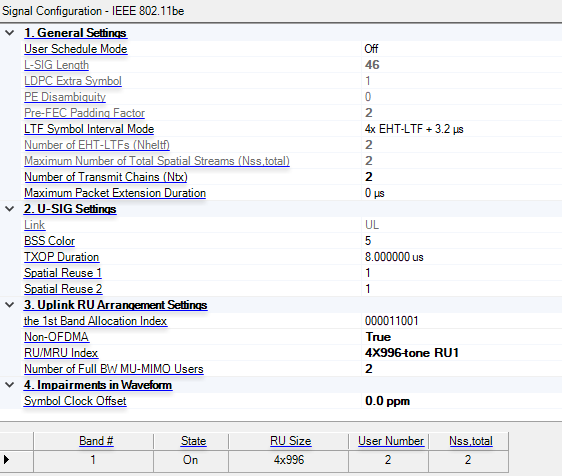The height and width of the screenshot is (476, 562).
Task: Edit the Symbol Clock Offset value
Action: coord(462,401)
